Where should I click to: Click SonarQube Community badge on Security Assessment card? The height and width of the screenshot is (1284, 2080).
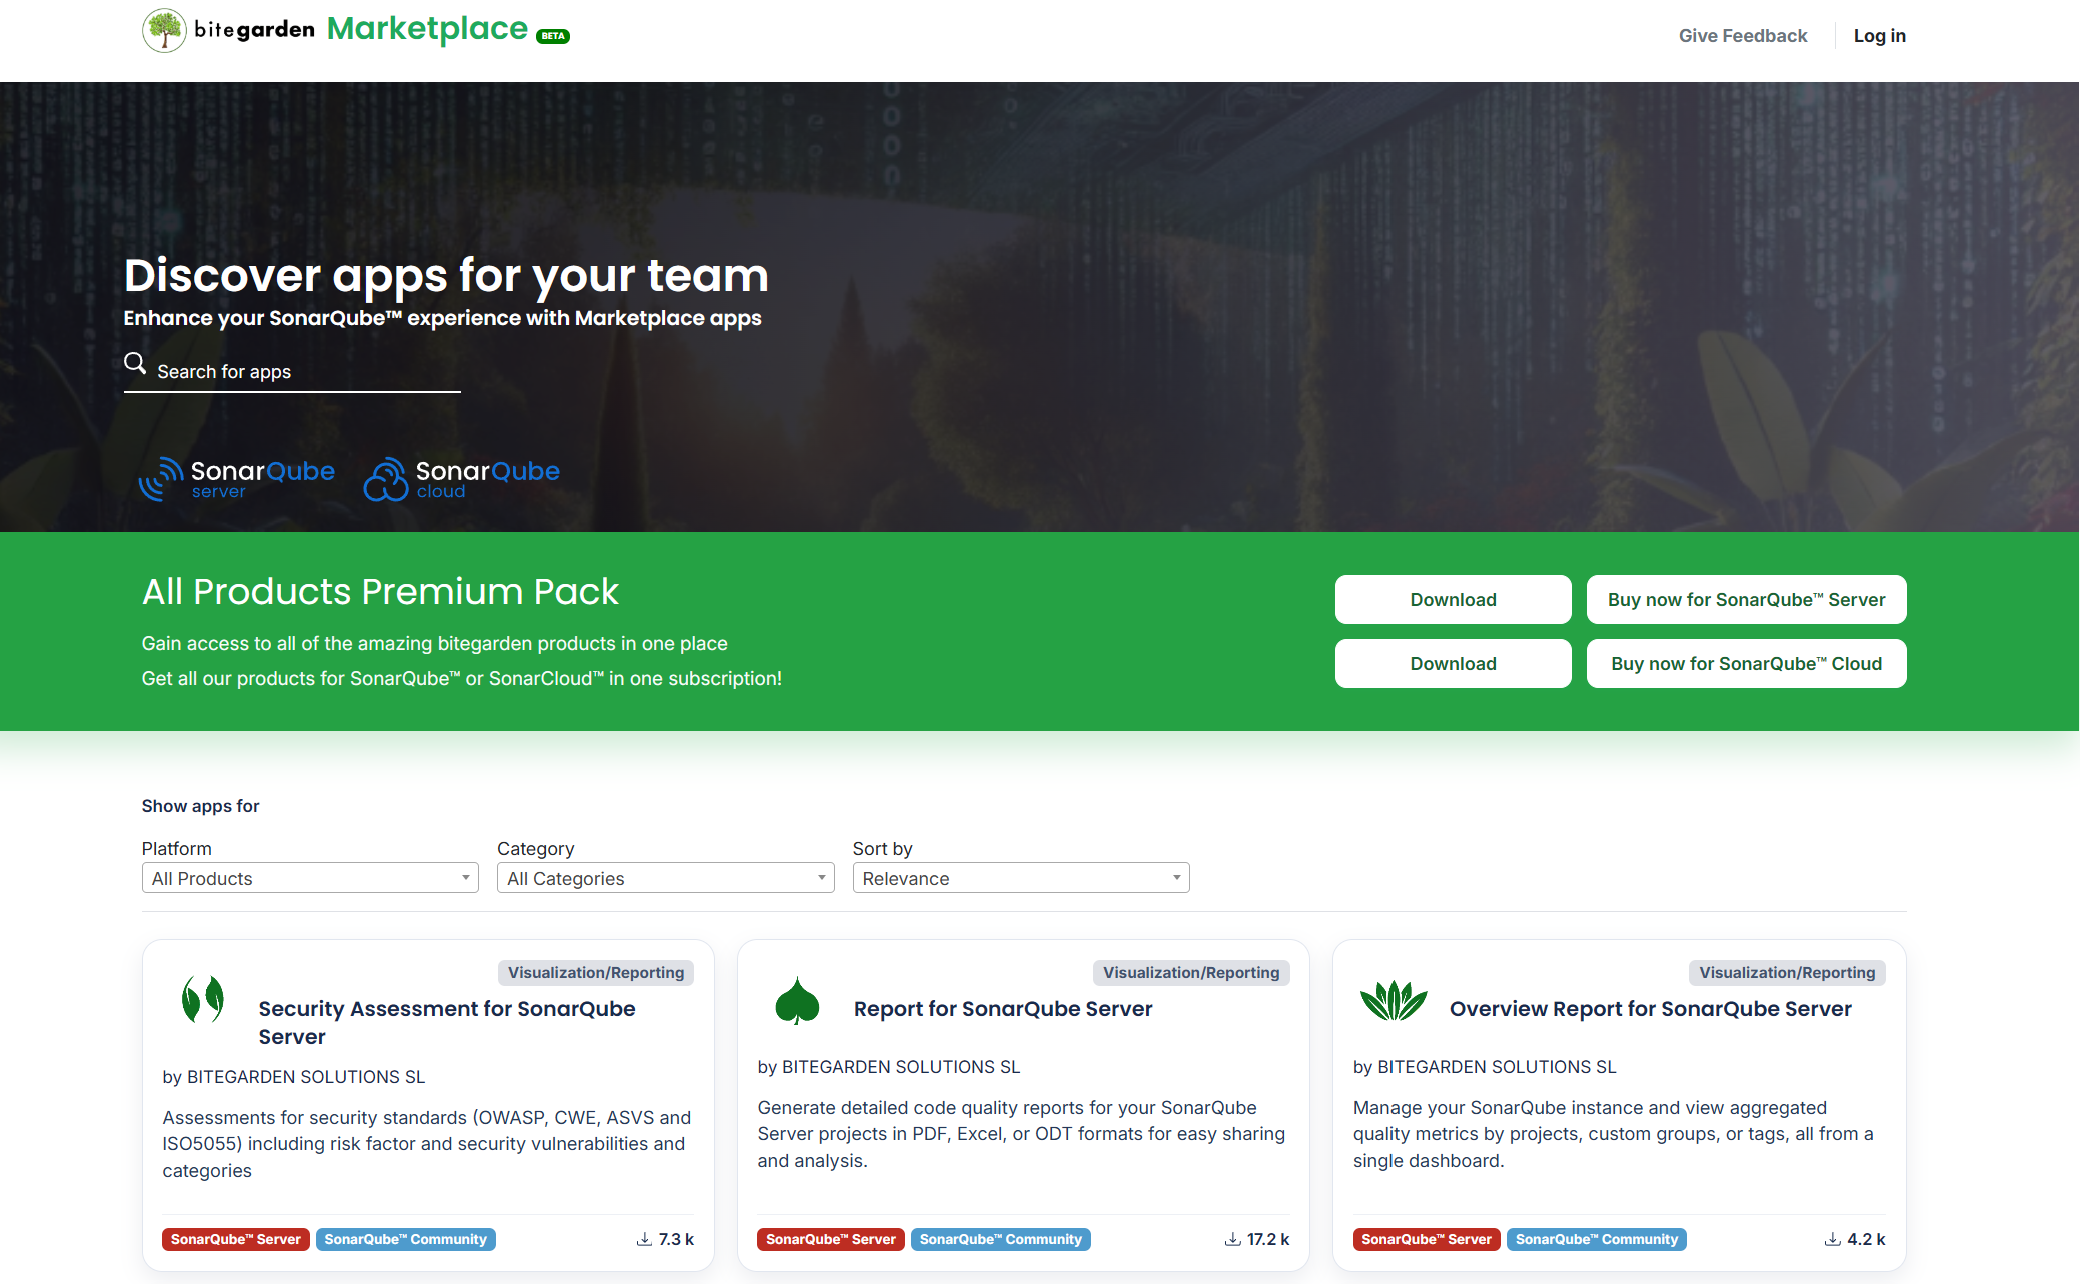[405, 1239]
